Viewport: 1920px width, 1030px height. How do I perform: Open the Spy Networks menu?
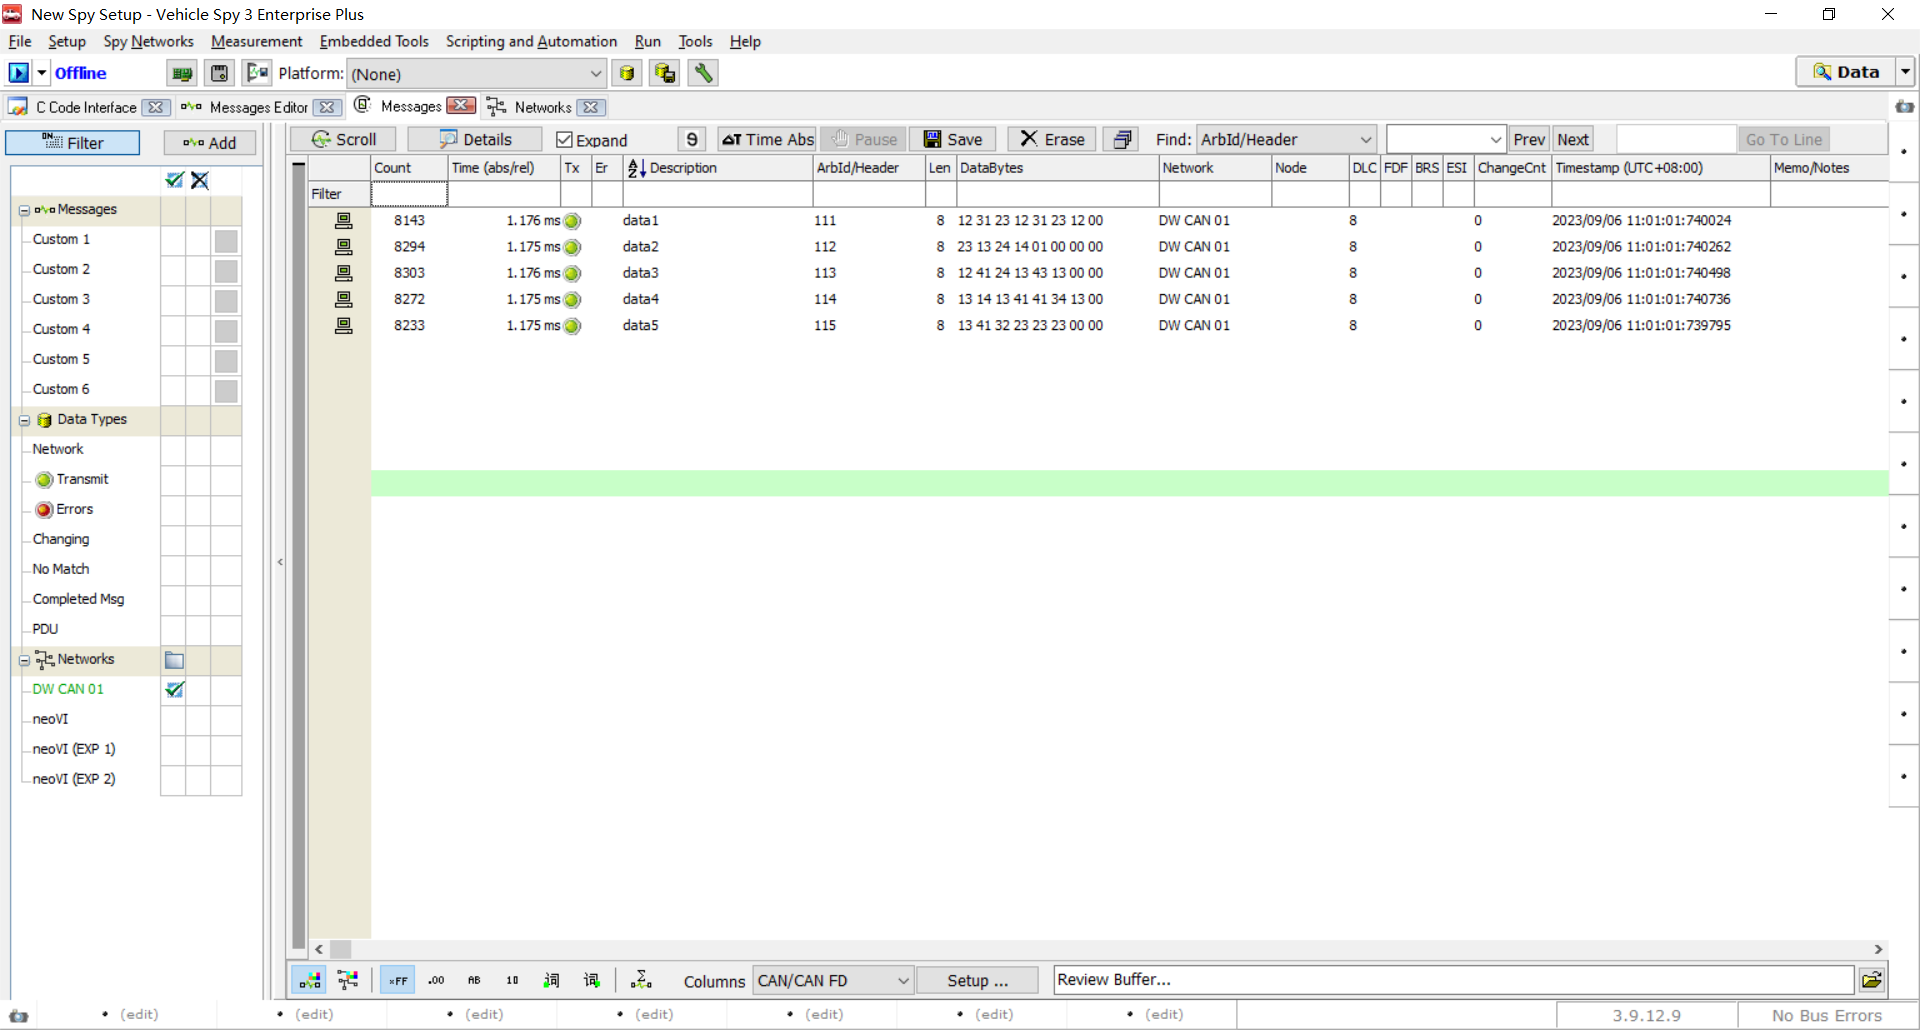coord(148,41)
